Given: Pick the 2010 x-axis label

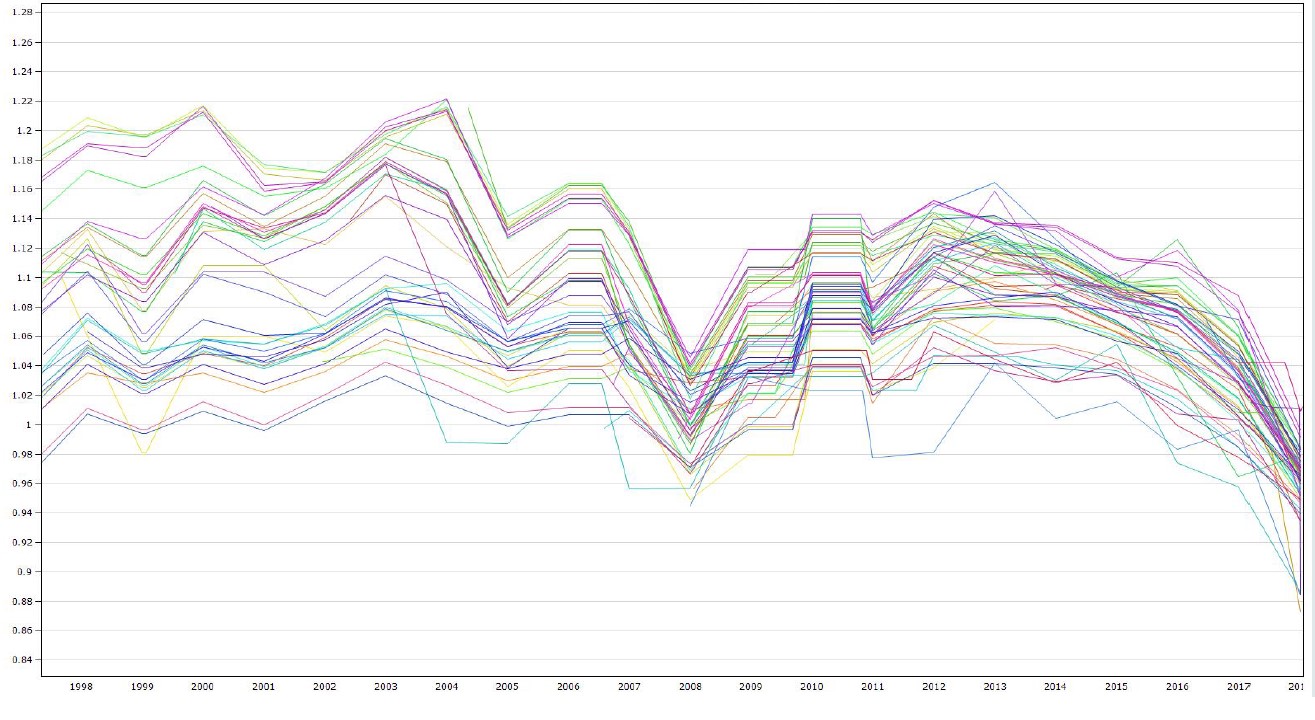Looking at the screenshot, I should 811,687.
